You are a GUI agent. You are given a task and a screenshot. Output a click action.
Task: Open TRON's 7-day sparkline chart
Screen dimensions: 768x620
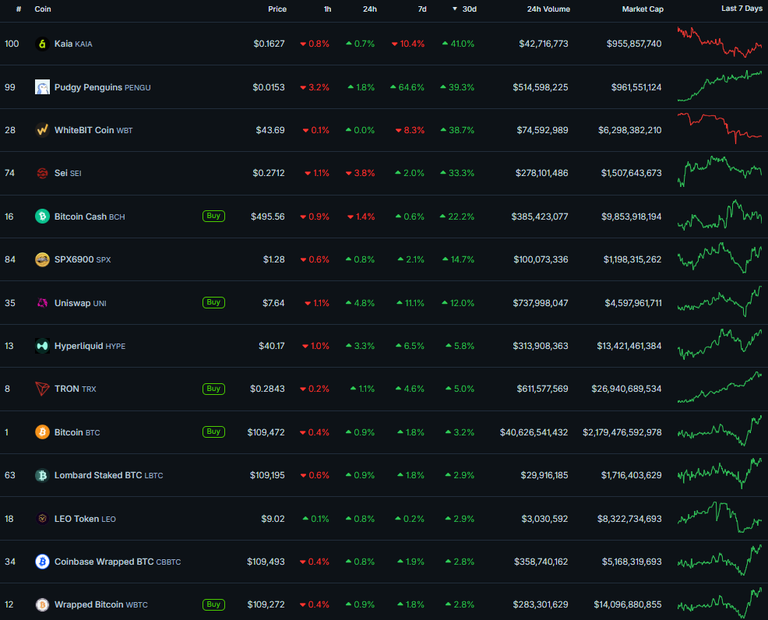click(720, 387)
